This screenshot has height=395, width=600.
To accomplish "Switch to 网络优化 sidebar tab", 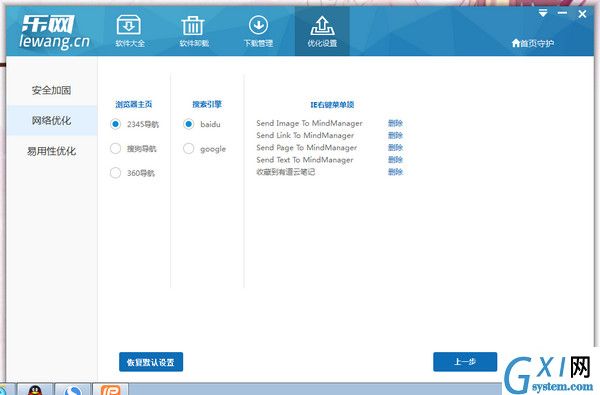I will click(51, 121).
